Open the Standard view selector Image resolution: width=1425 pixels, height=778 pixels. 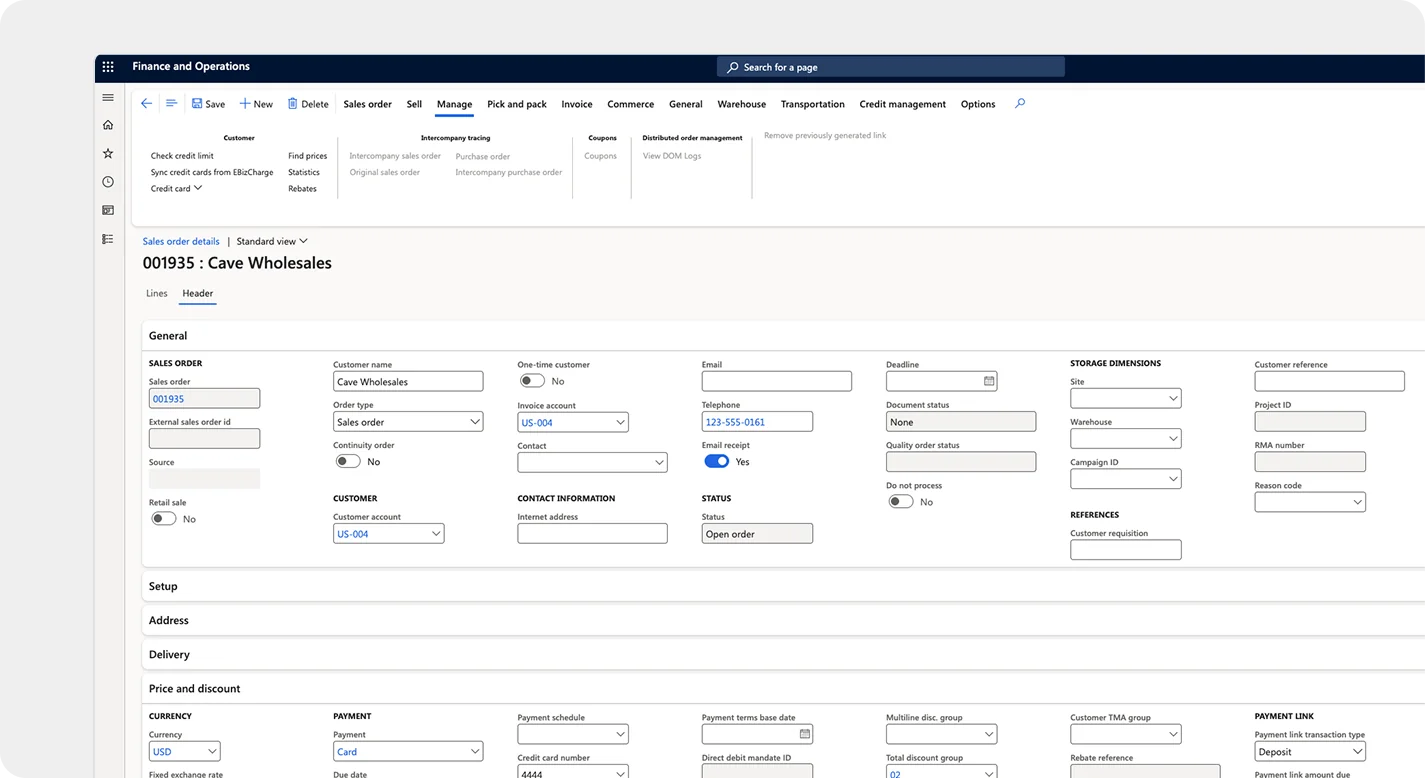coord(272,241)
